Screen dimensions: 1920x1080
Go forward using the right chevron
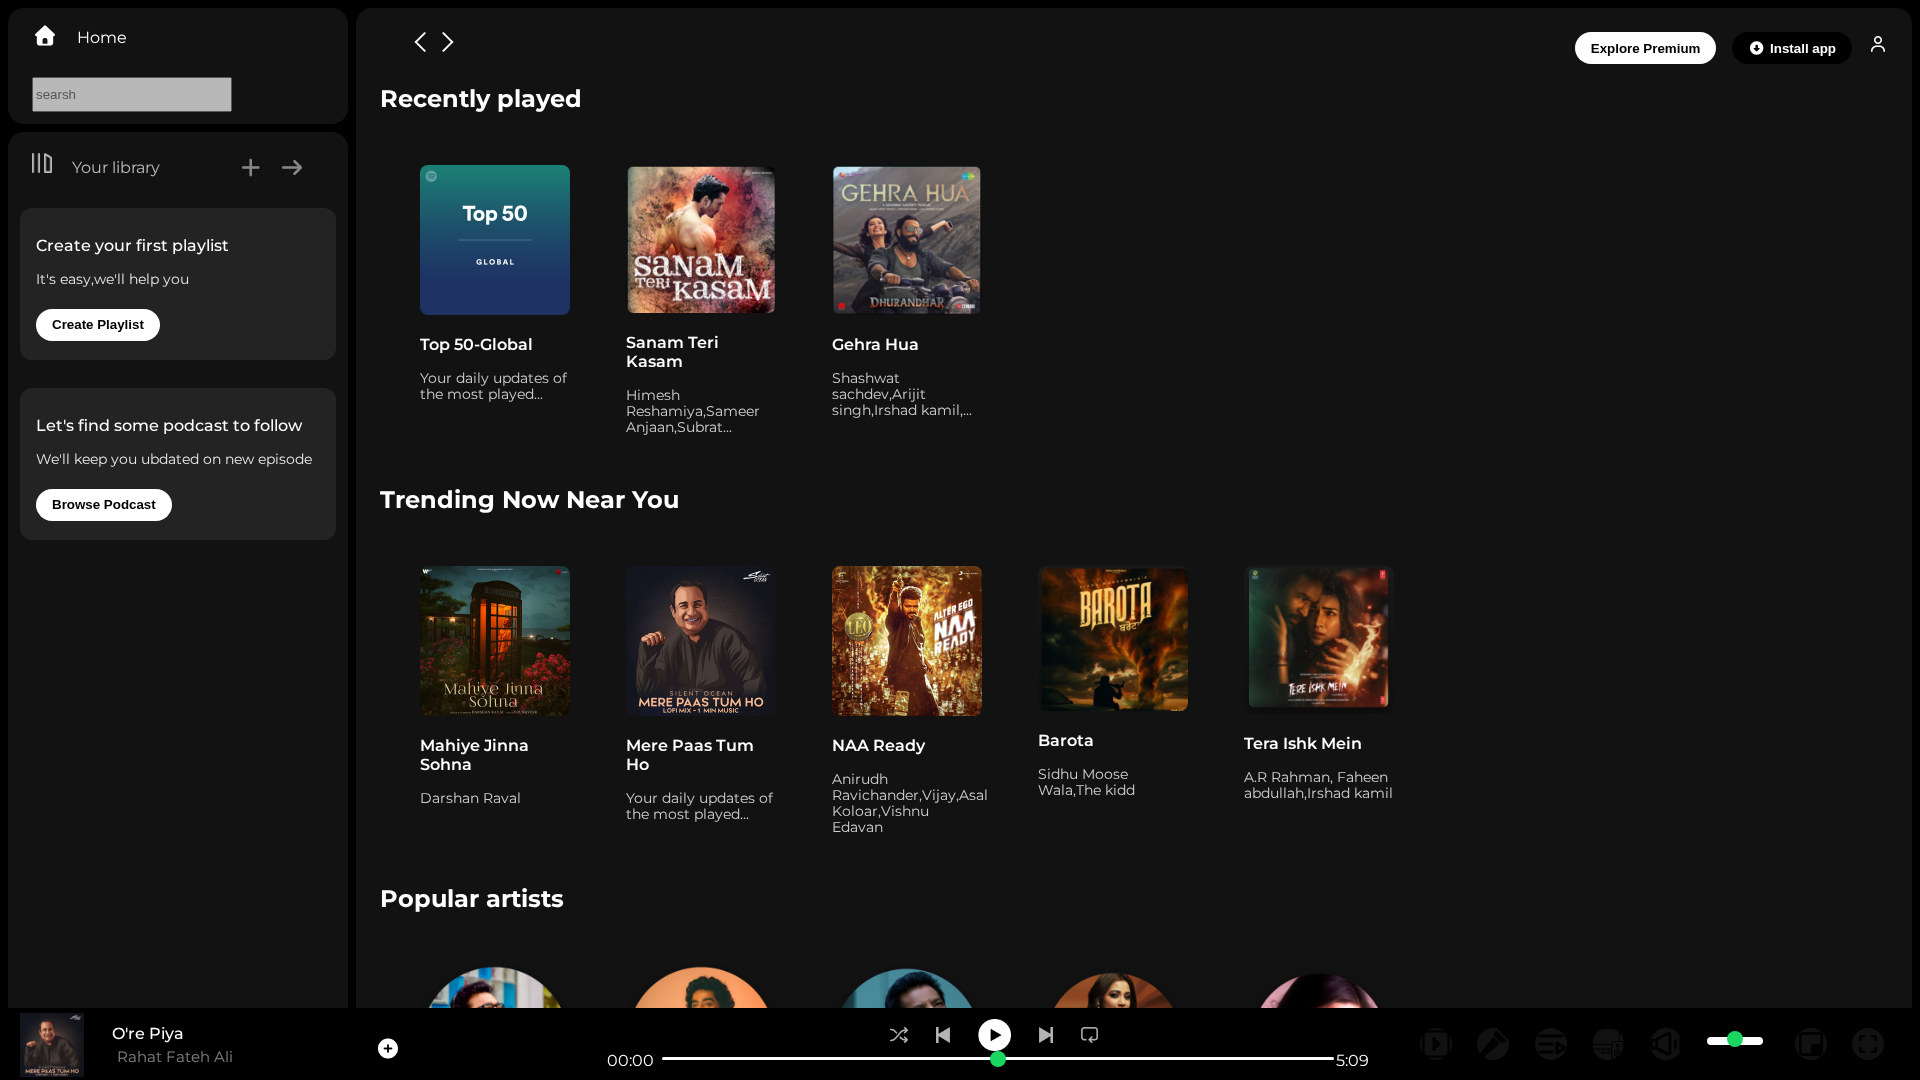(x=448, y=41)
